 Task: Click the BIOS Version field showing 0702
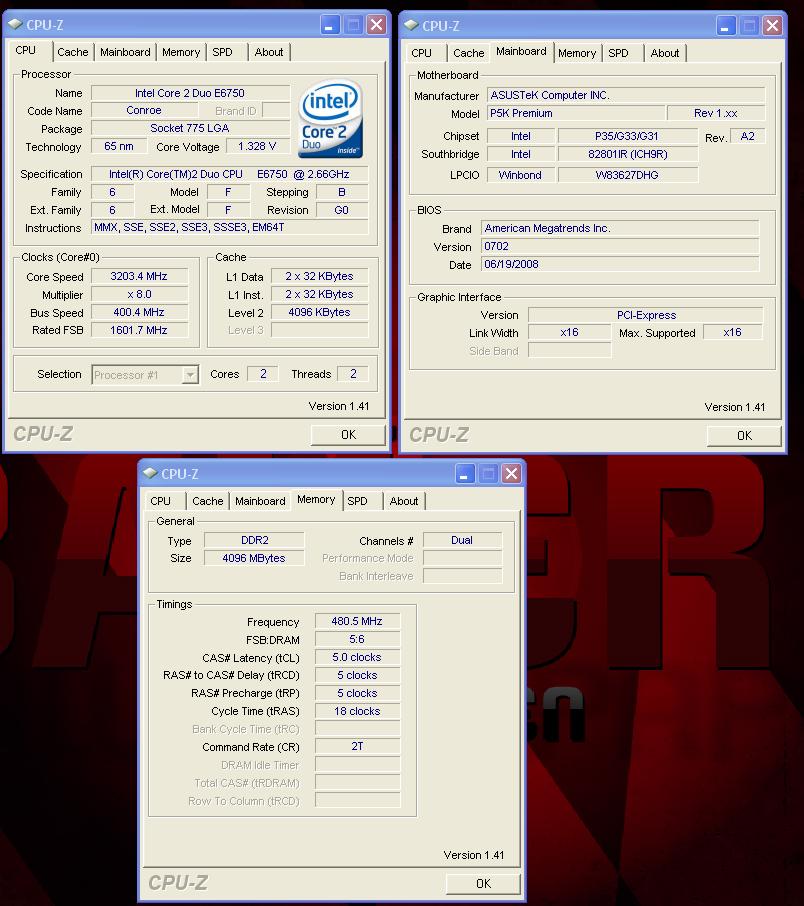[620, 247]
